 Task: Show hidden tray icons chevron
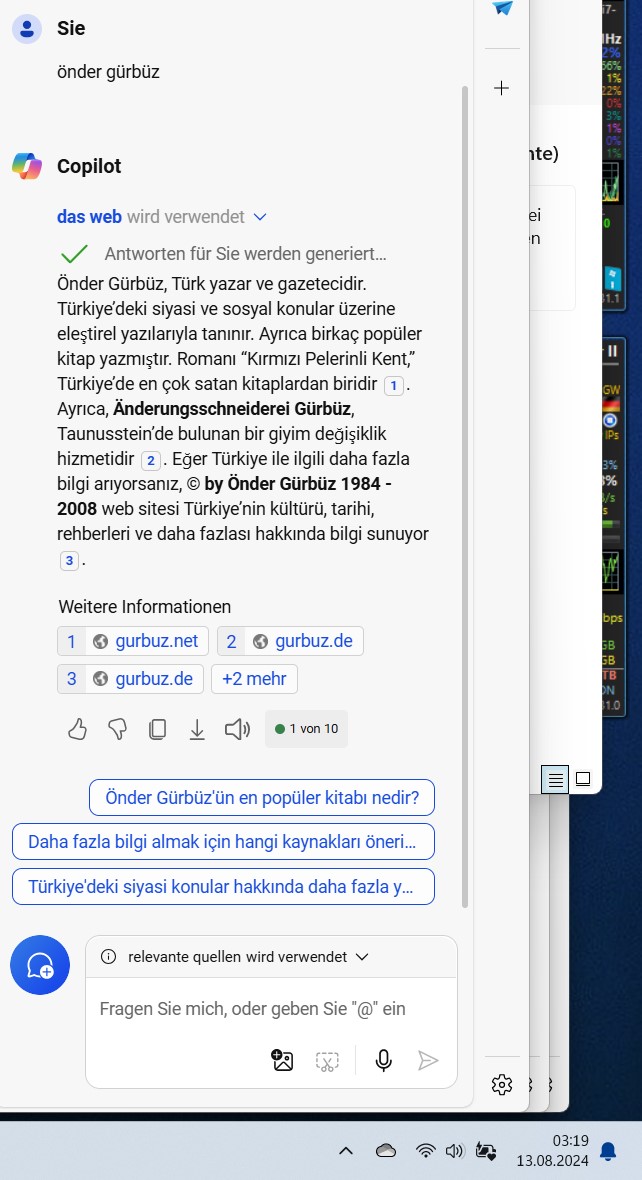coord(345,1151)
